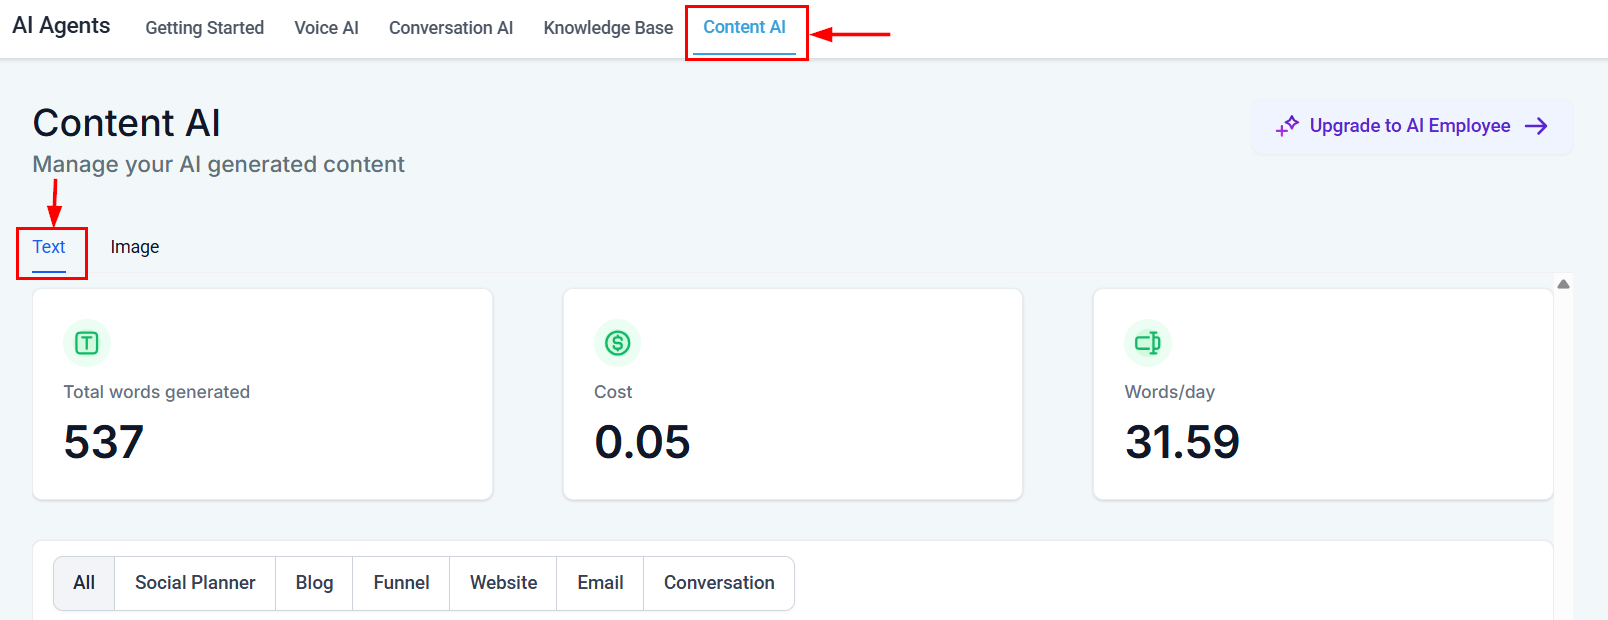Click the arrow icon in Upgrade to AI Employee
Screen dimensions: 1608x620
coord(1536,126)
